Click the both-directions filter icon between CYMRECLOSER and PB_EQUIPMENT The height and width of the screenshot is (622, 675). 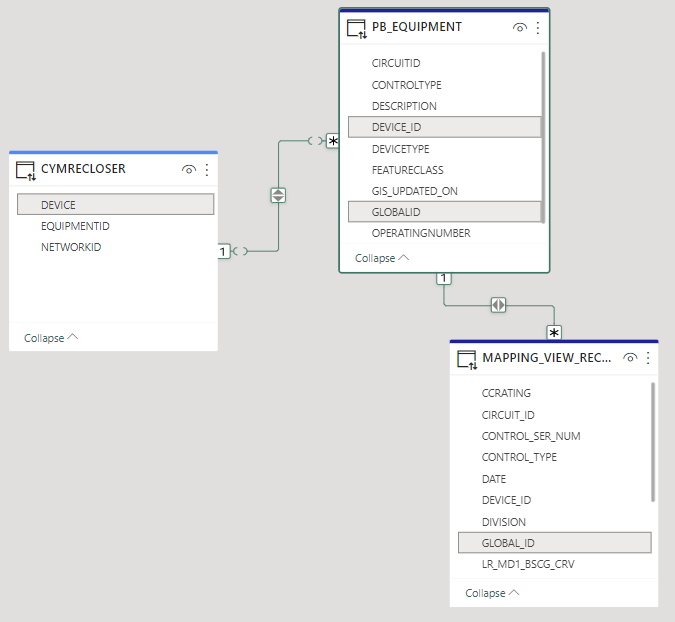[x=278, y=195]
